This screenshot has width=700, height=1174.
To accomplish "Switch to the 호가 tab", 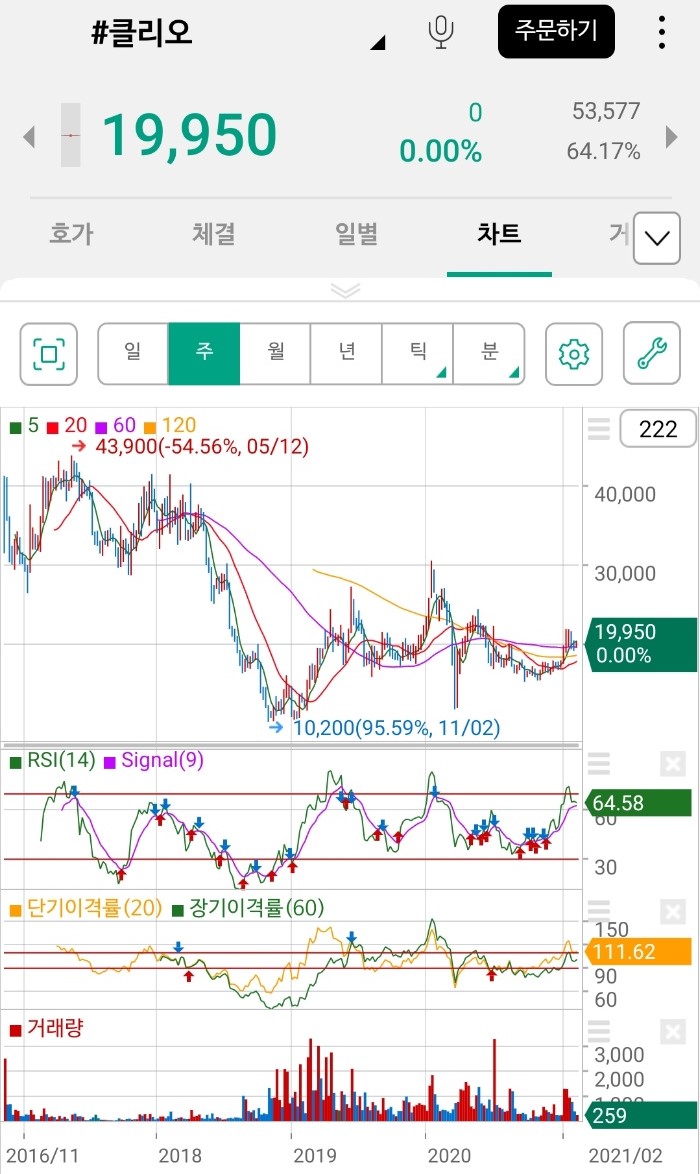I will [71, 234].
